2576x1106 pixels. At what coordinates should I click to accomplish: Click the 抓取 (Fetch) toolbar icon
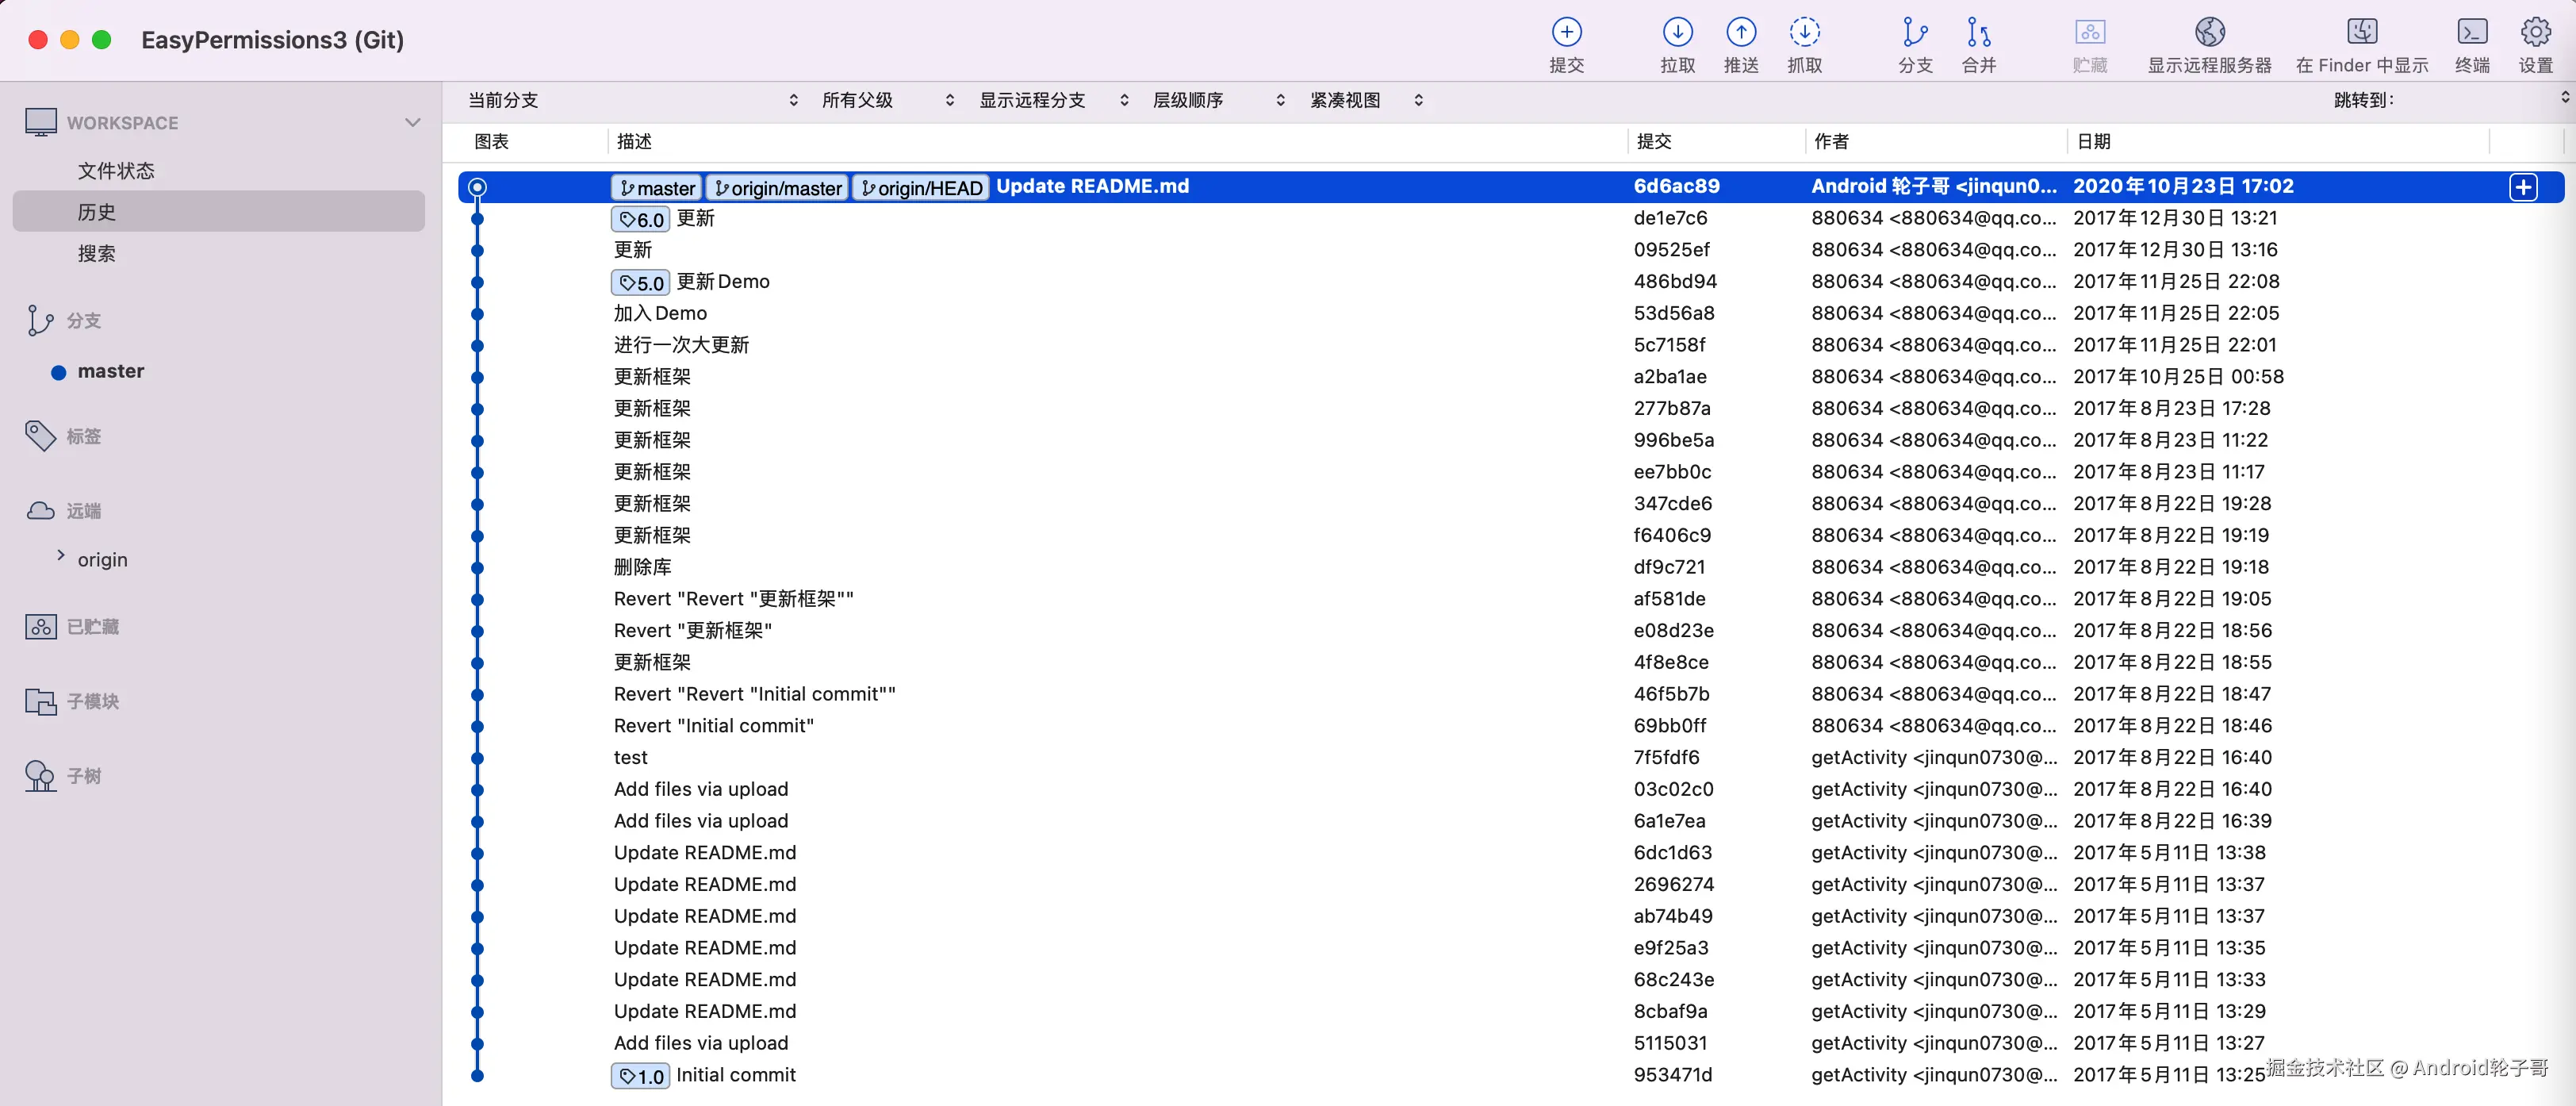[1804, 32]
